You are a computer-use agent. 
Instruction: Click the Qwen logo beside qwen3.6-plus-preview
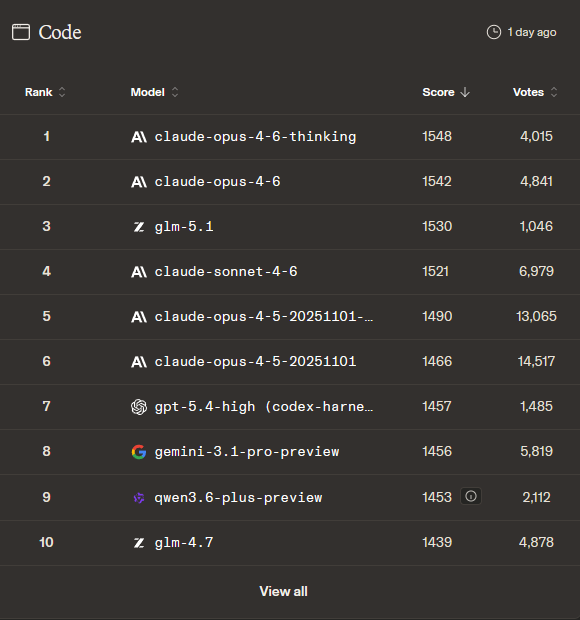[139, 498]
